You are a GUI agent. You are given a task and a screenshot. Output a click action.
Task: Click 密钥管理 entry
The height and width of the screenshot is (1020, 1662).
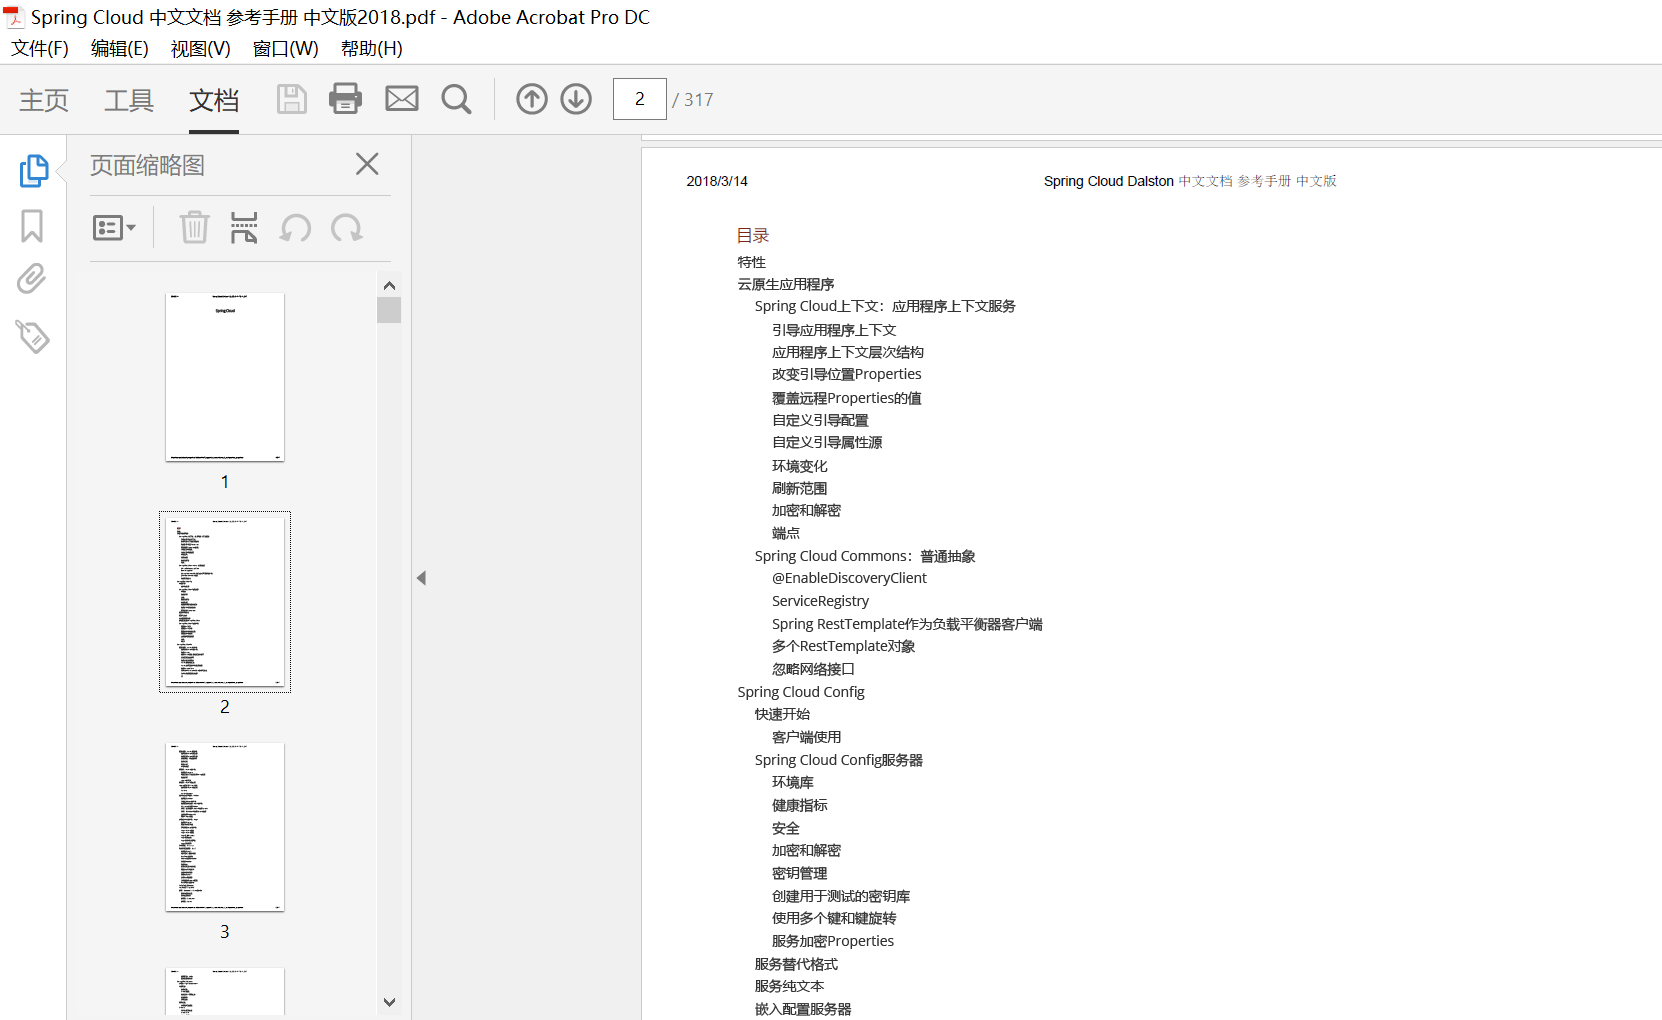[x=800, y=873]
